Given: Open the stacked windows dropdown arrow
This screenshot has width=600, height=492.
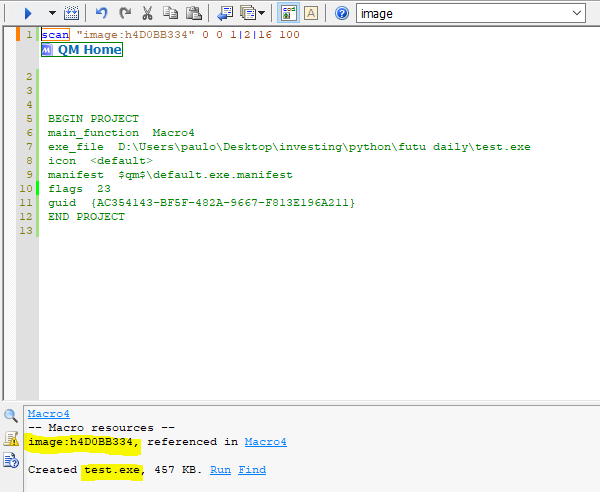Looking at the screenshot, I should [x=261, y=13].
